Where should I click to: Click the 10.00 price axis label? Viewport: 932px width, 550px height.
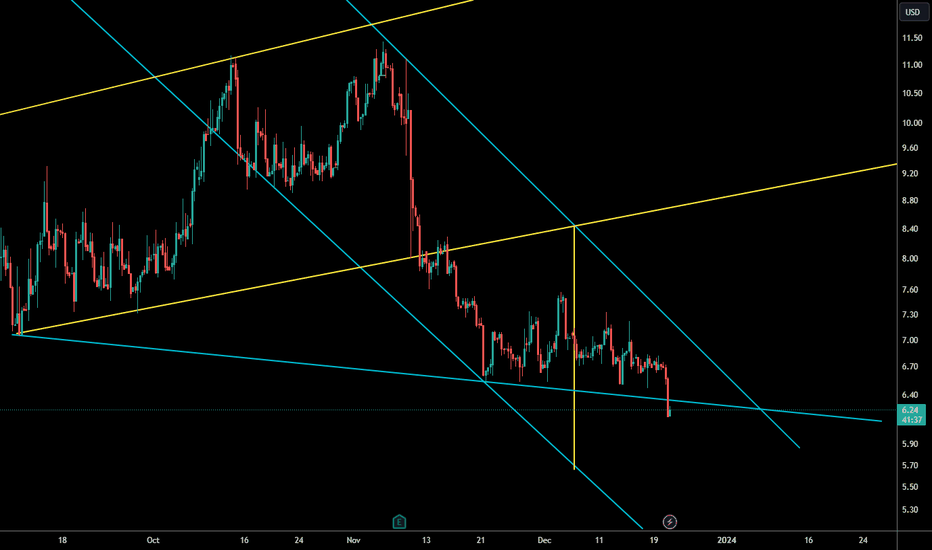[912, 123]
